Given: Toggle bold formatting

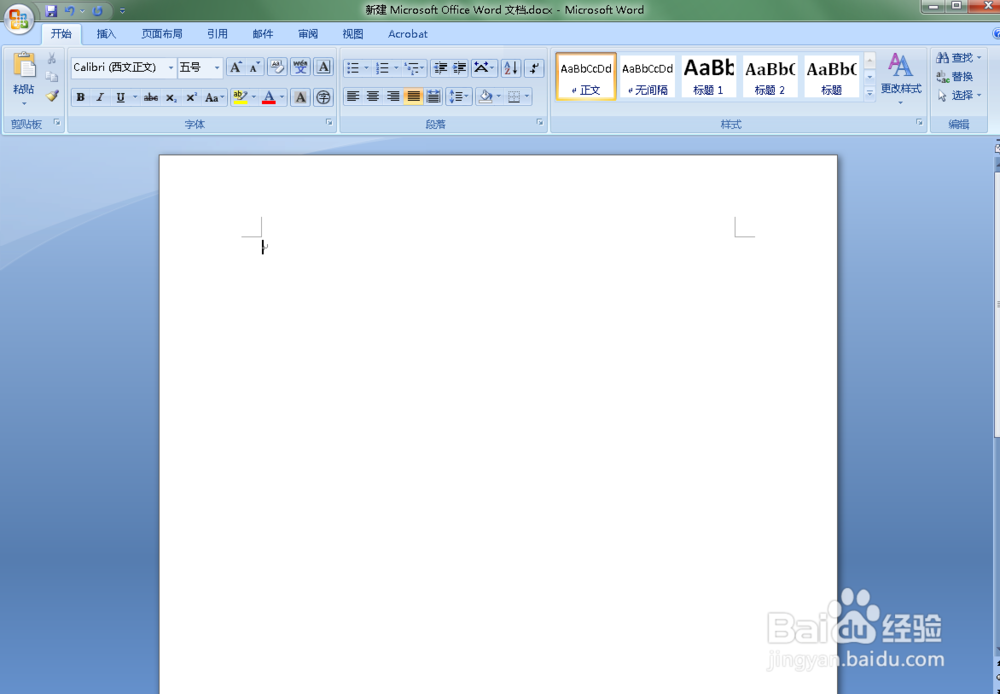Looking at the screenshot, I should (80, 97).
